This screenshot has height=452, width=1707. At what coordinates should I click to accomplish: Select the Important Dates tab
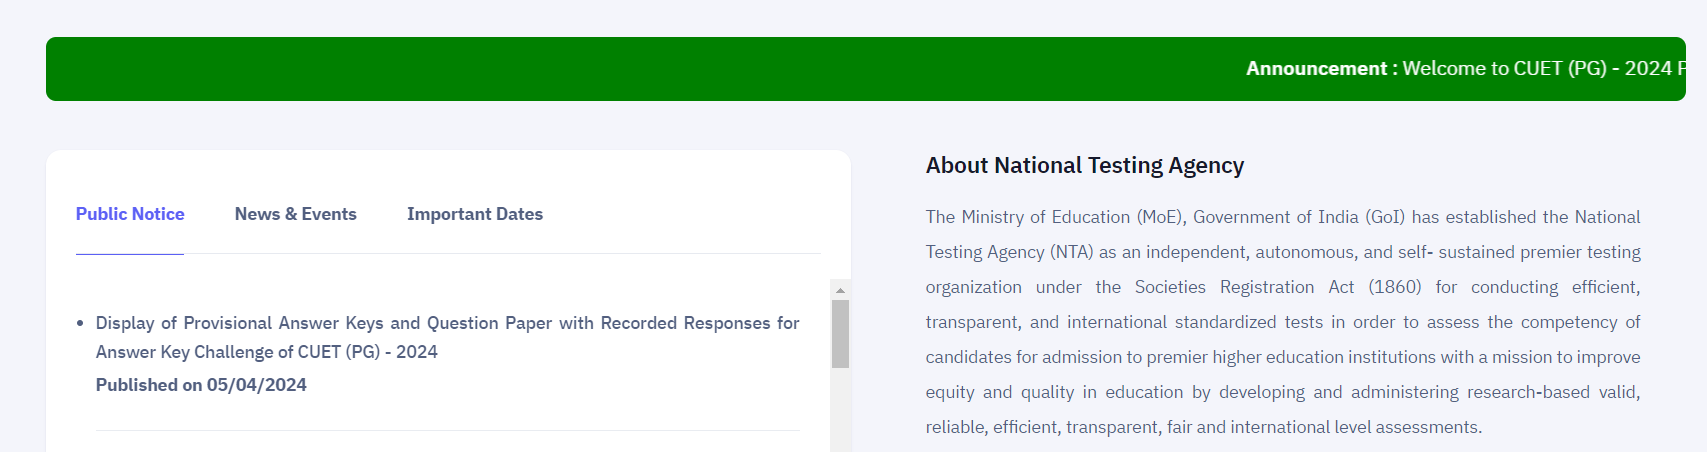[475, 214]
